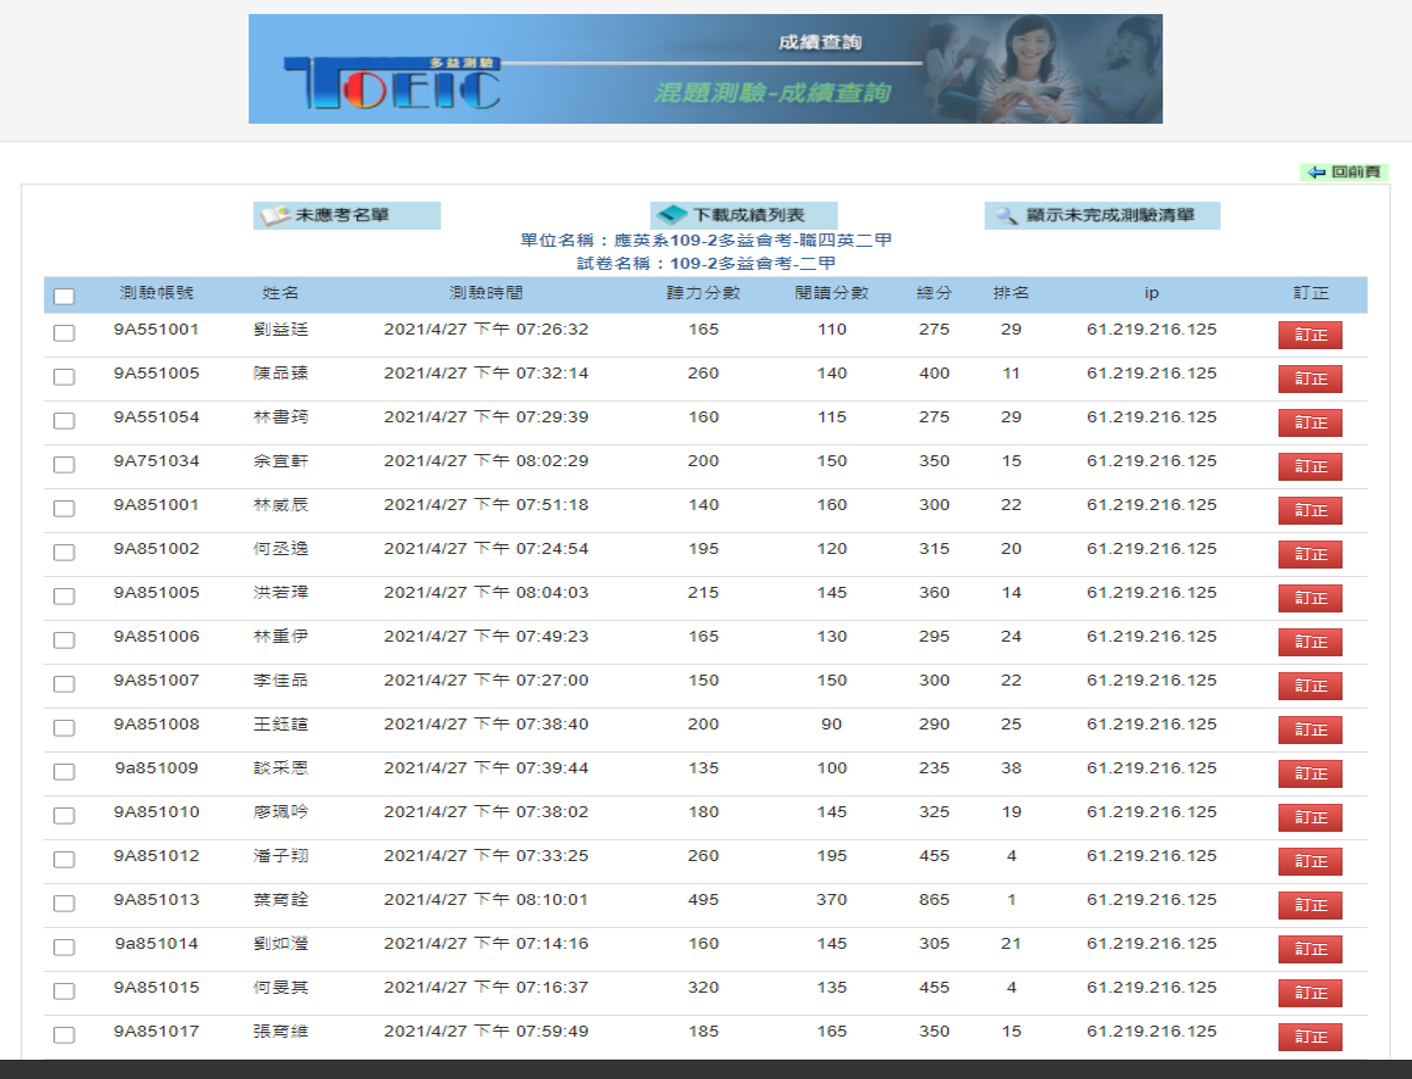The image size is (1412, 1079).
Task: Select the checkbox for account 9A851012
Action: click(64, 861)
